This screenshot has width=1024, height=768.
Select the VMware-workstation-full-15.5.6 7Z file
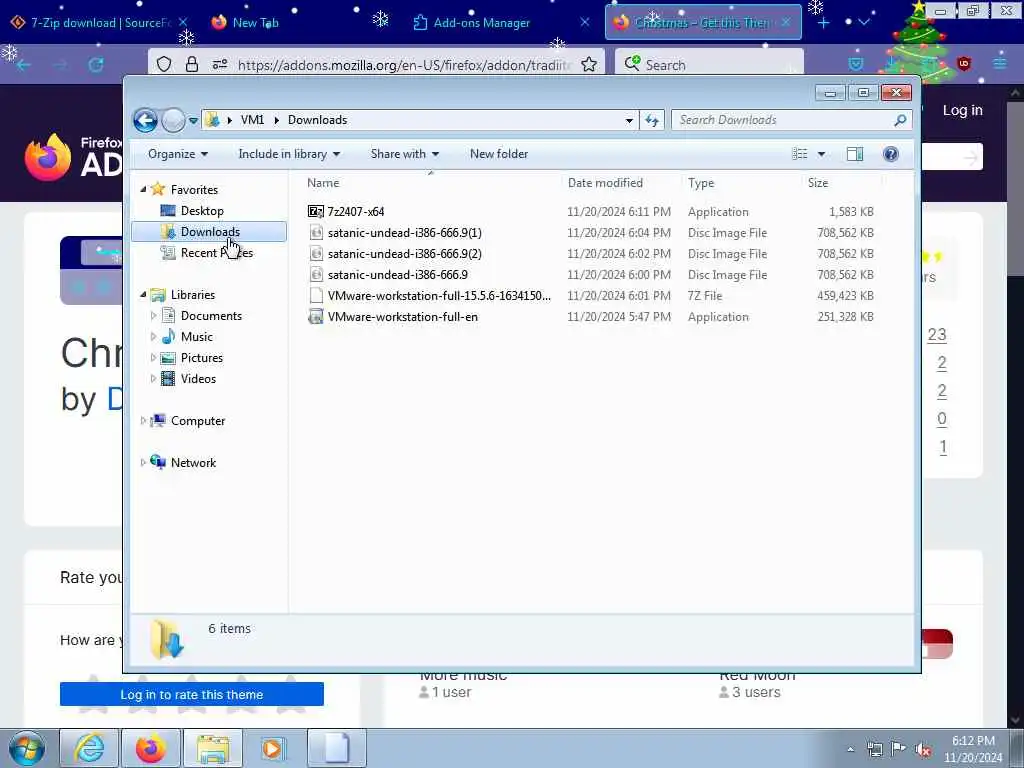point(439,296)
